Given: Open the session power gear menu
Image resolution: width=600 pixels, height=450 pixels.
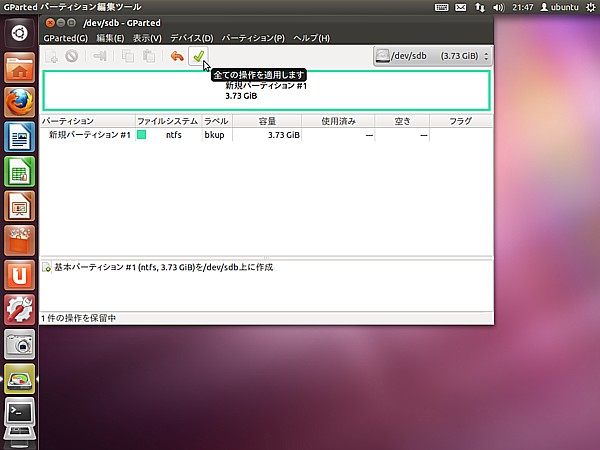Looking at the screenshot, I should 590,7.
